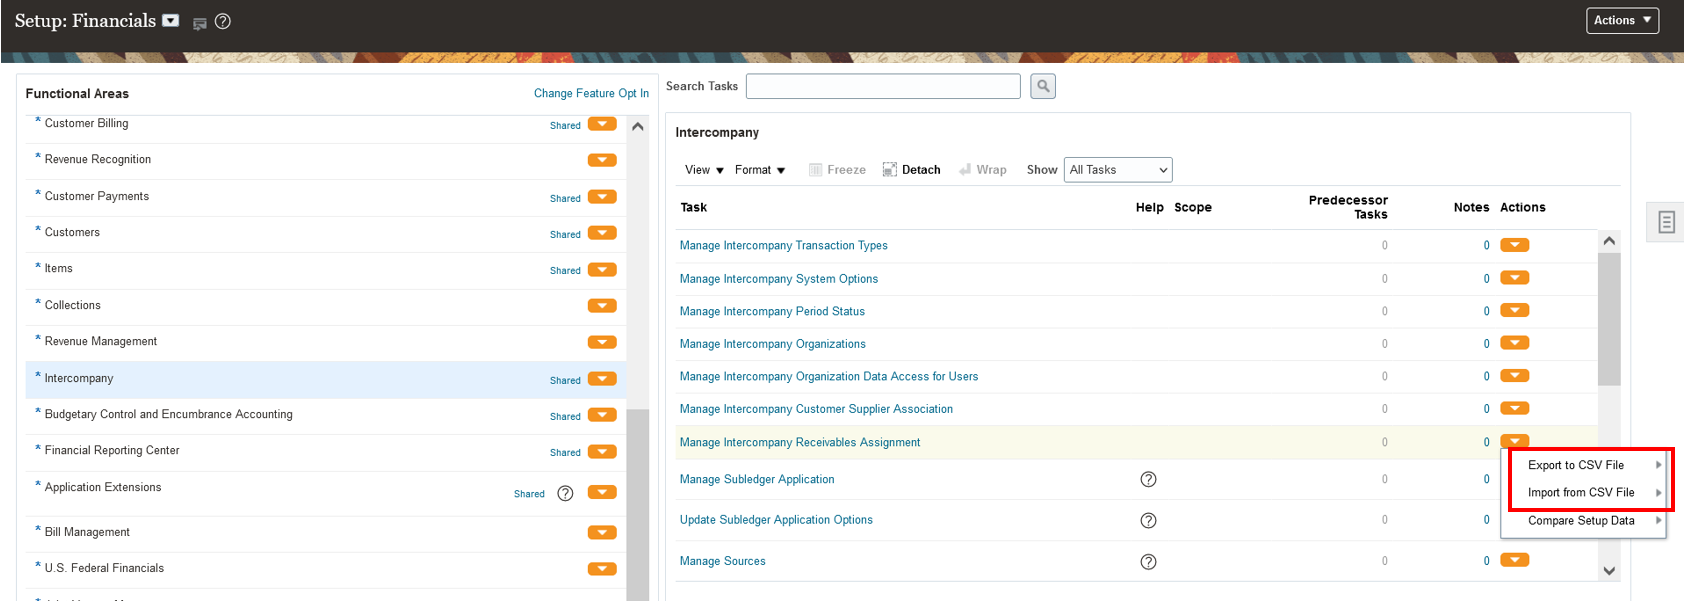This screenshot has width=1684, height=601.
Task: Click help for Update Subledger Application Options
Action: tap(1148, 520)
